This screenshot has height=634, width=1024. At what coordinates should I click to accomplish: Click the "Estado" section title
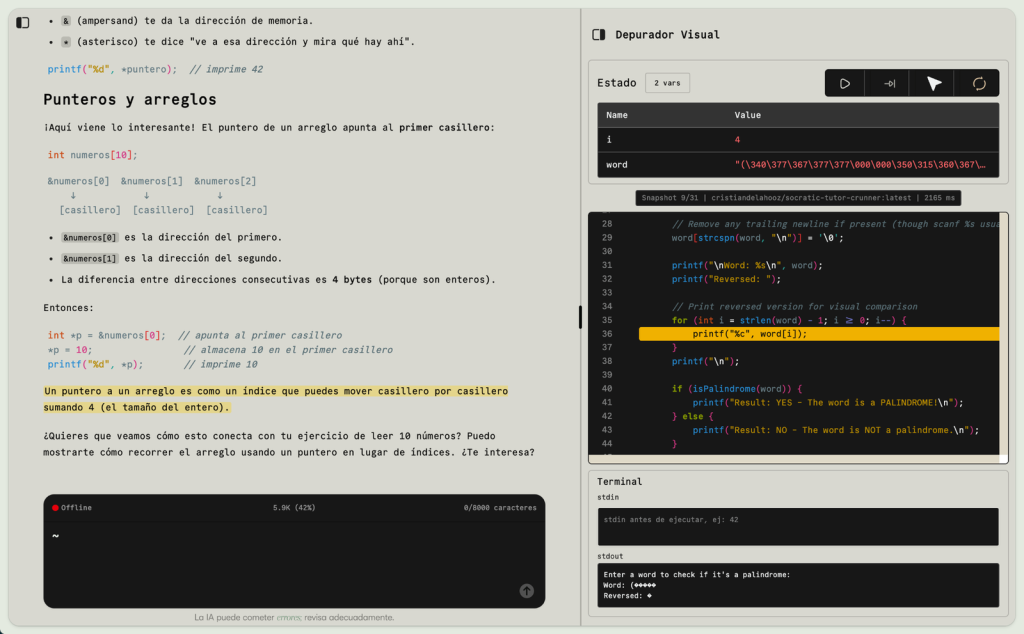click(616, 83)
